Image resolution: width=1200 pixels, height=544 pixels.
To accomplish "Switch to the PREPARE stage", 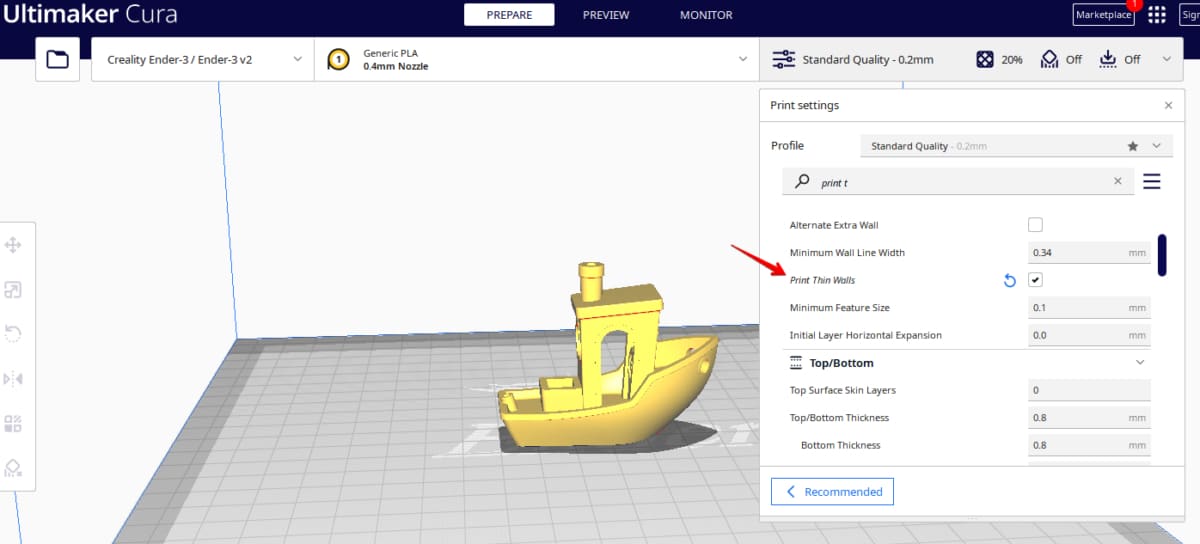I will pyautogui.click(x=509, y=15).
